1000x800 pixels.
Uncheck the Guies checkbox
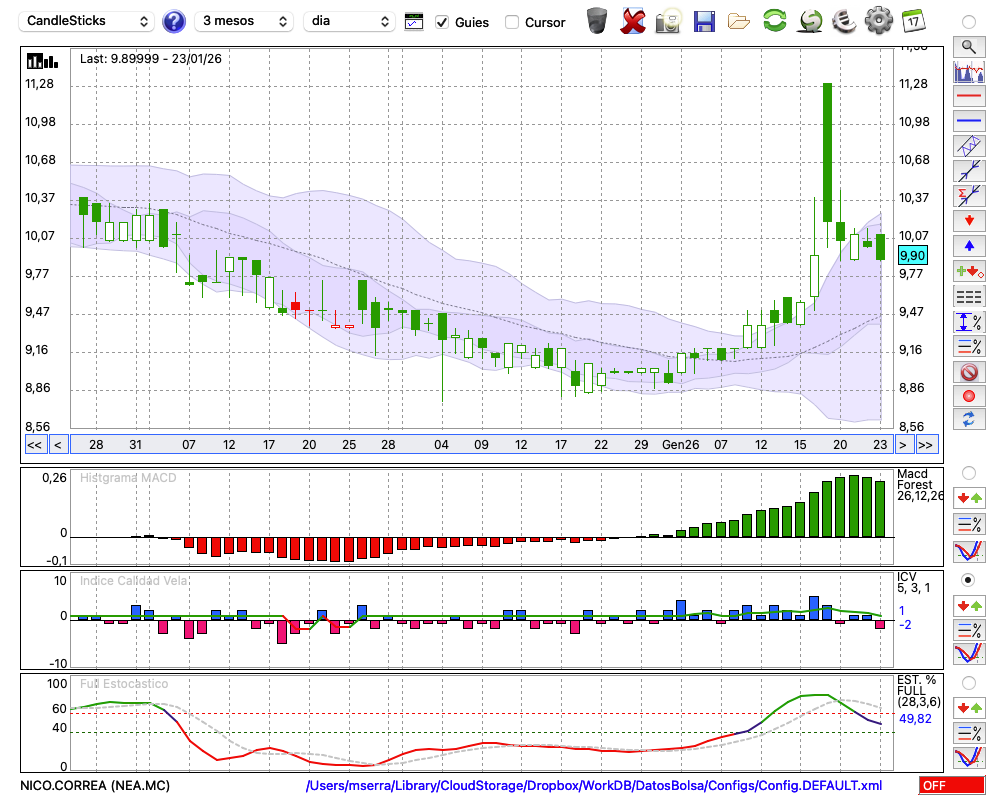(x=442, y=22)
